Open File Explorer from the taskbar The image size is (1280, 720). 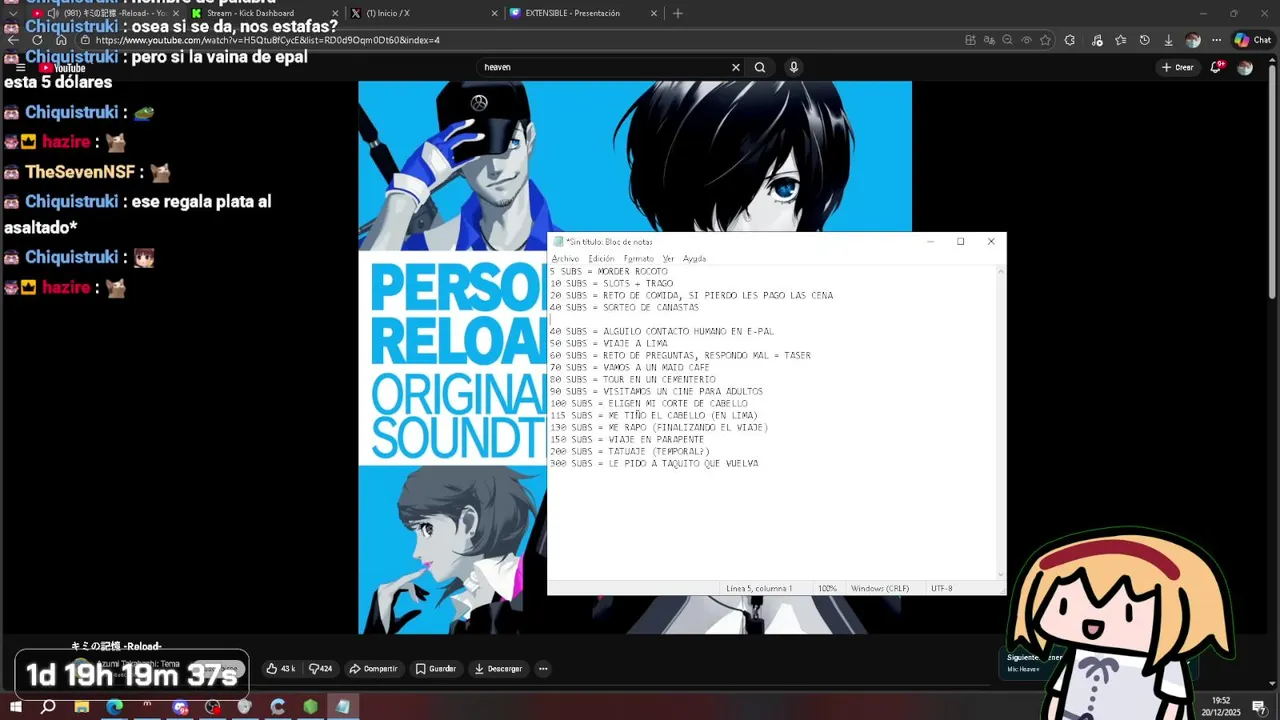click(x=82, y=706)
